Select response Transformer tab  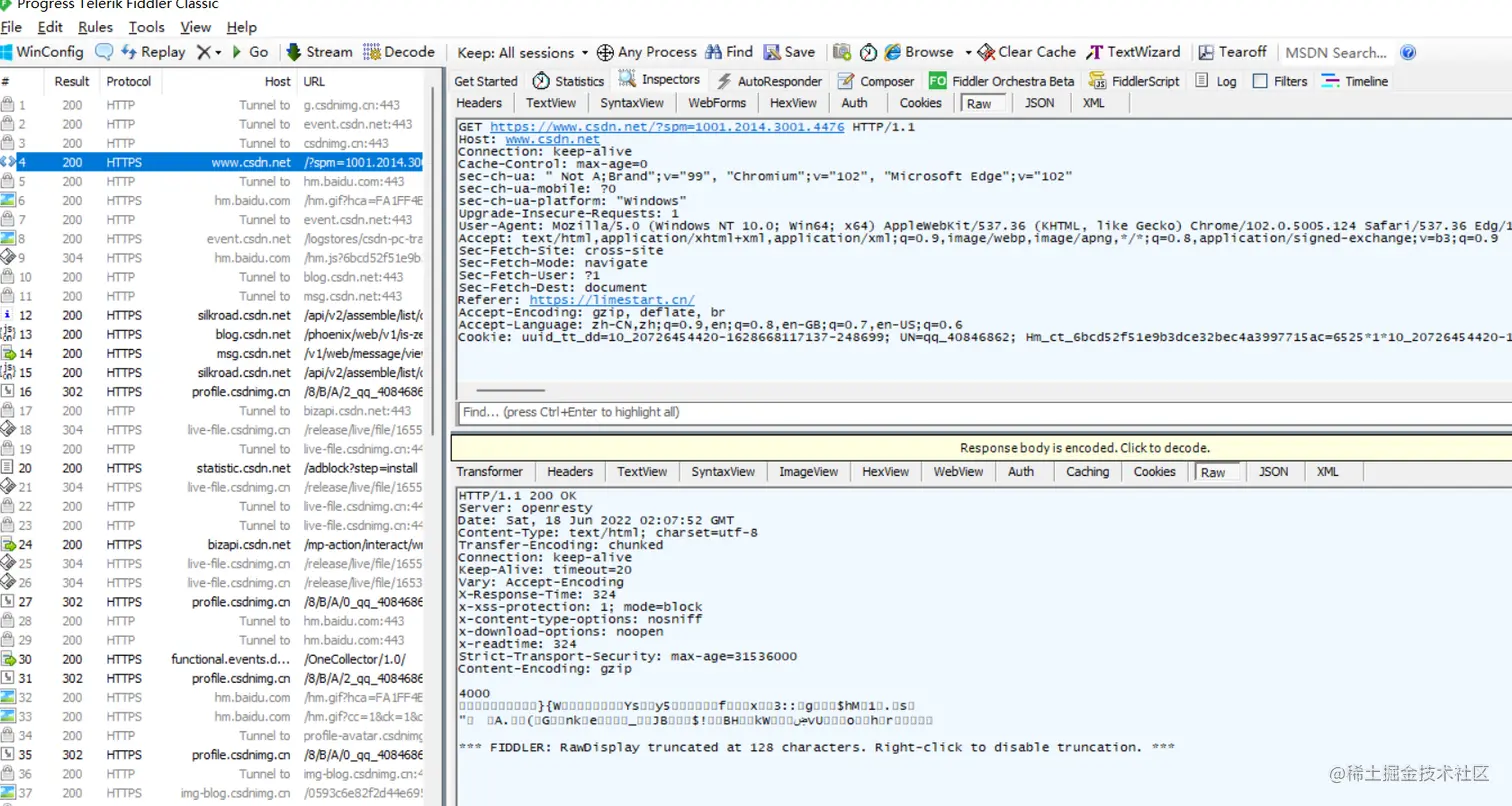[490, 471]
